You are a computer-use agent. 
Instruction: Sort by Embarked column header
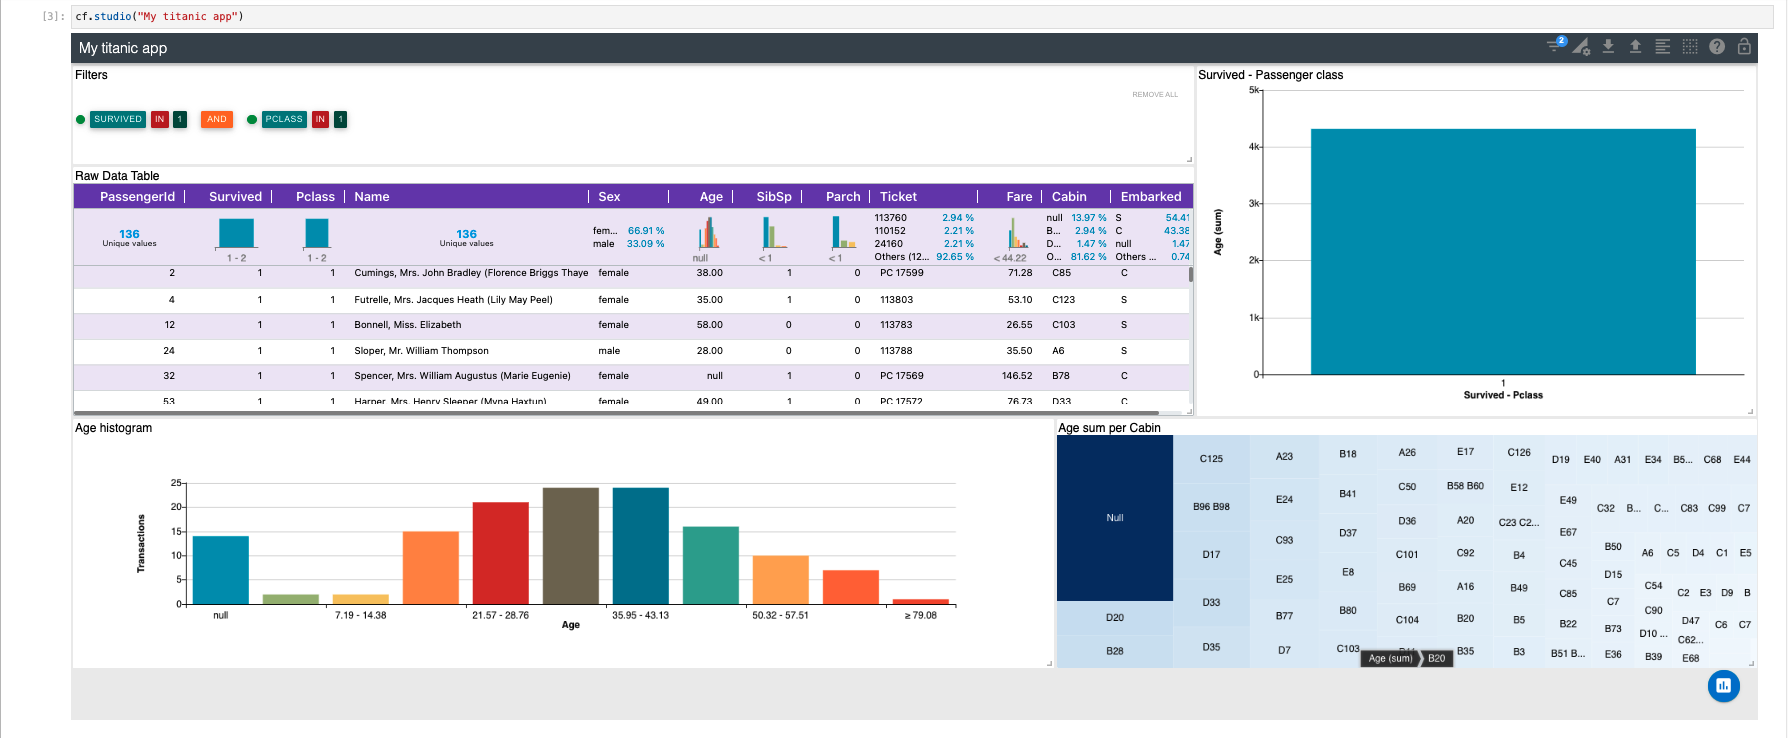(1151, 197)
